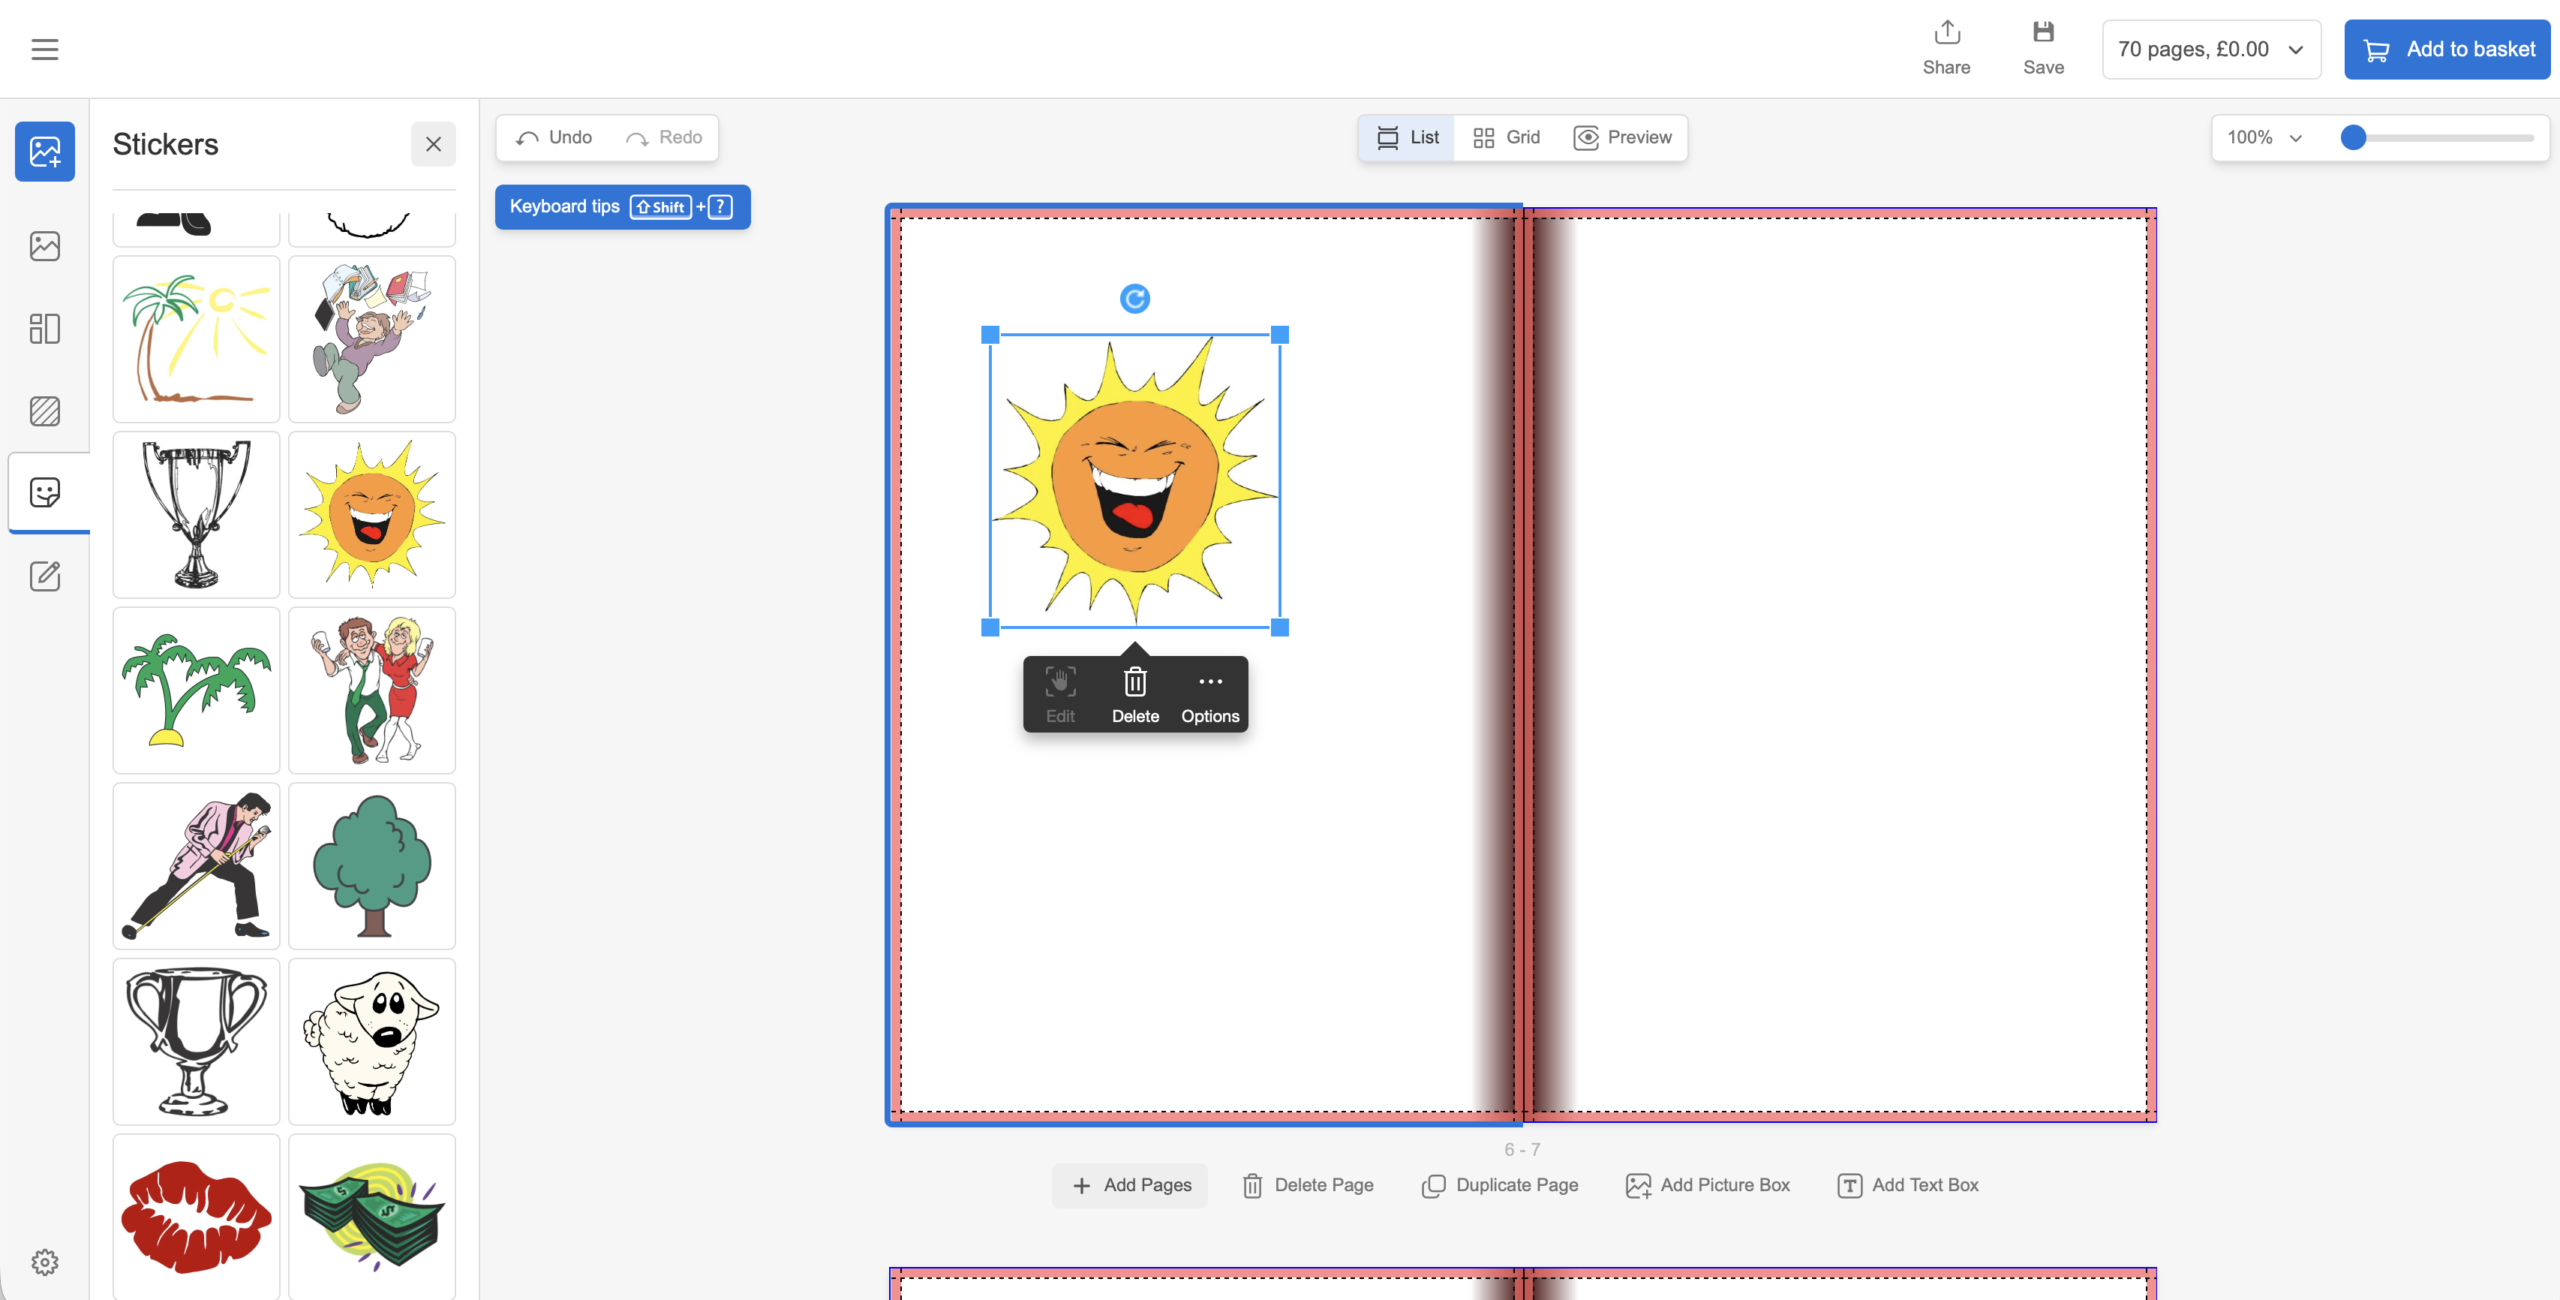Open the layouts panel icon
The image size is (2560, 1300).
(x=44, y=328)
